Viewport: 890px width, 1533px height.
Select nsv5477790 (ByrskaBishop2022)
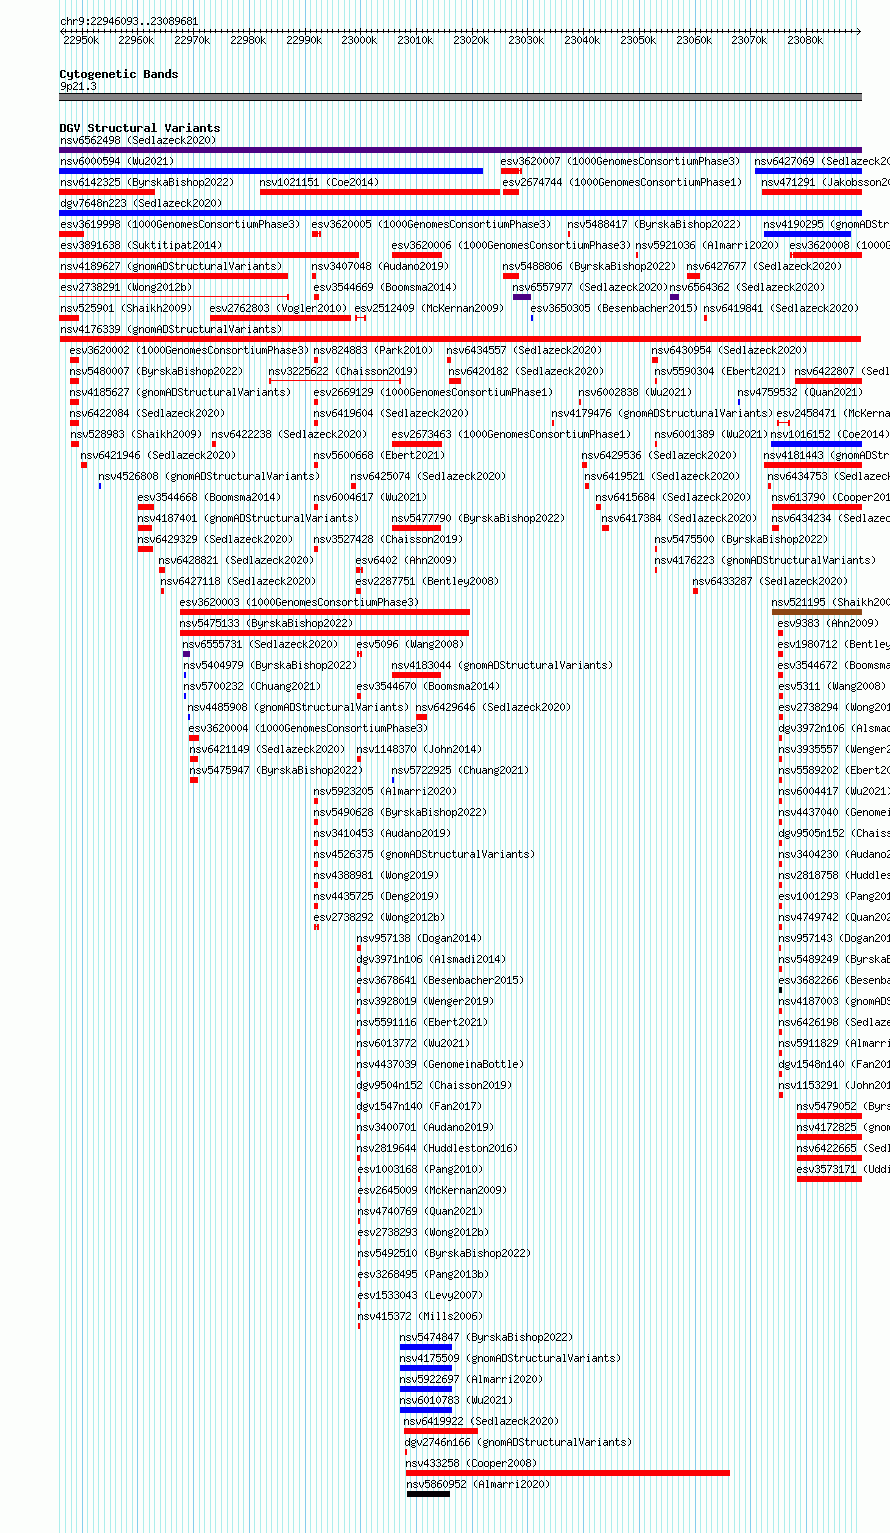tap(478, 518)
